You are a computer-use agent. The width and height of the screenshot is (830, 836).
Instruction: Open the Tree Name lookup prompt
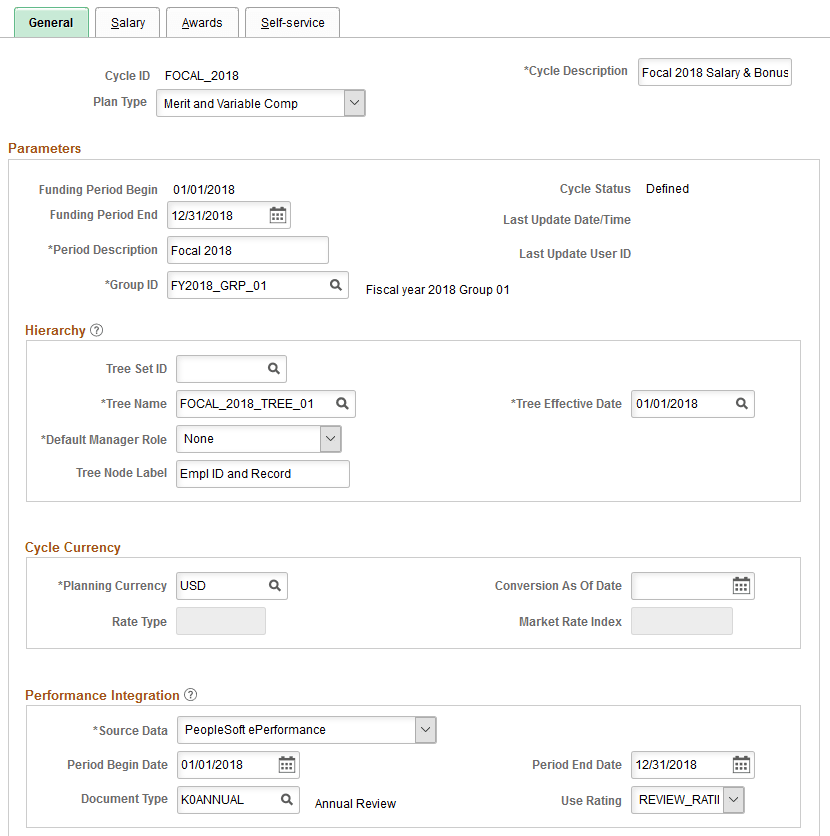coord(343,404)
